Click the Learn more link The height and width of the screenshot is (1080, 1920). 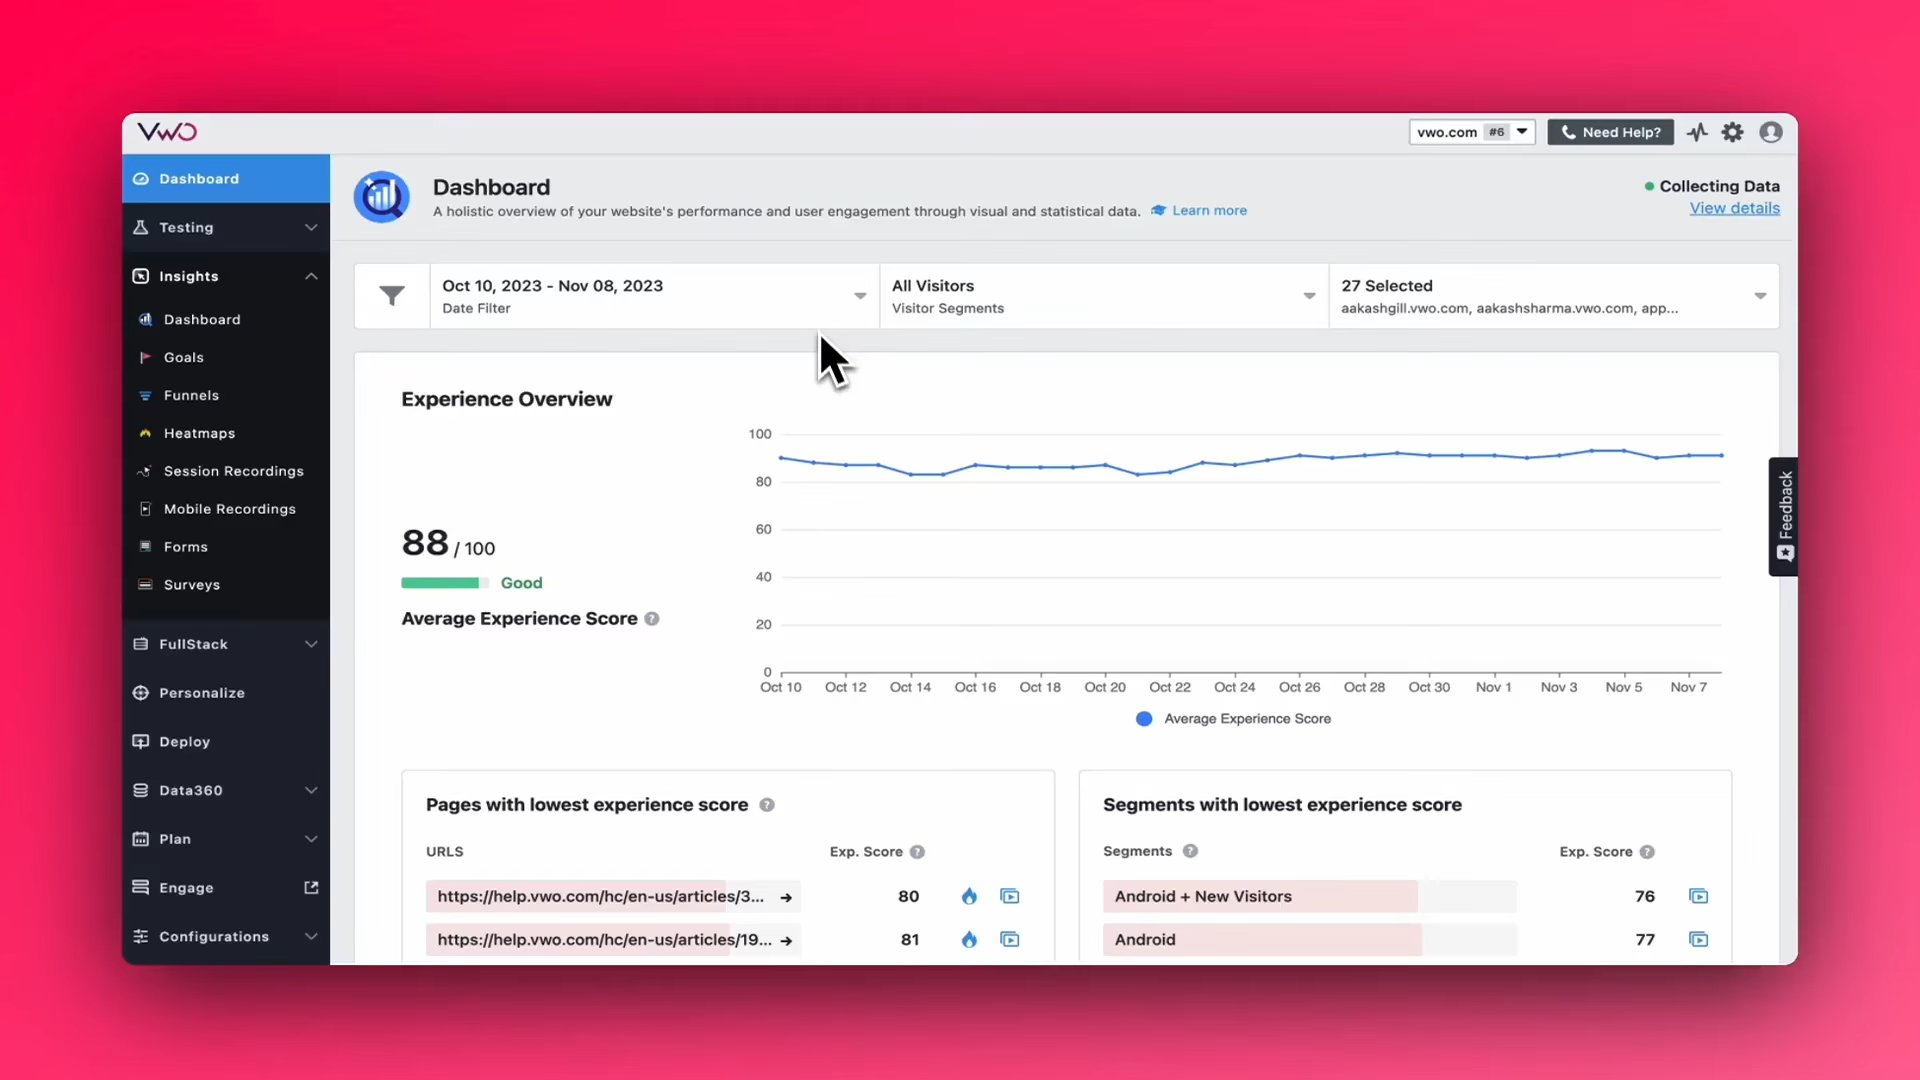[1209, 210]
